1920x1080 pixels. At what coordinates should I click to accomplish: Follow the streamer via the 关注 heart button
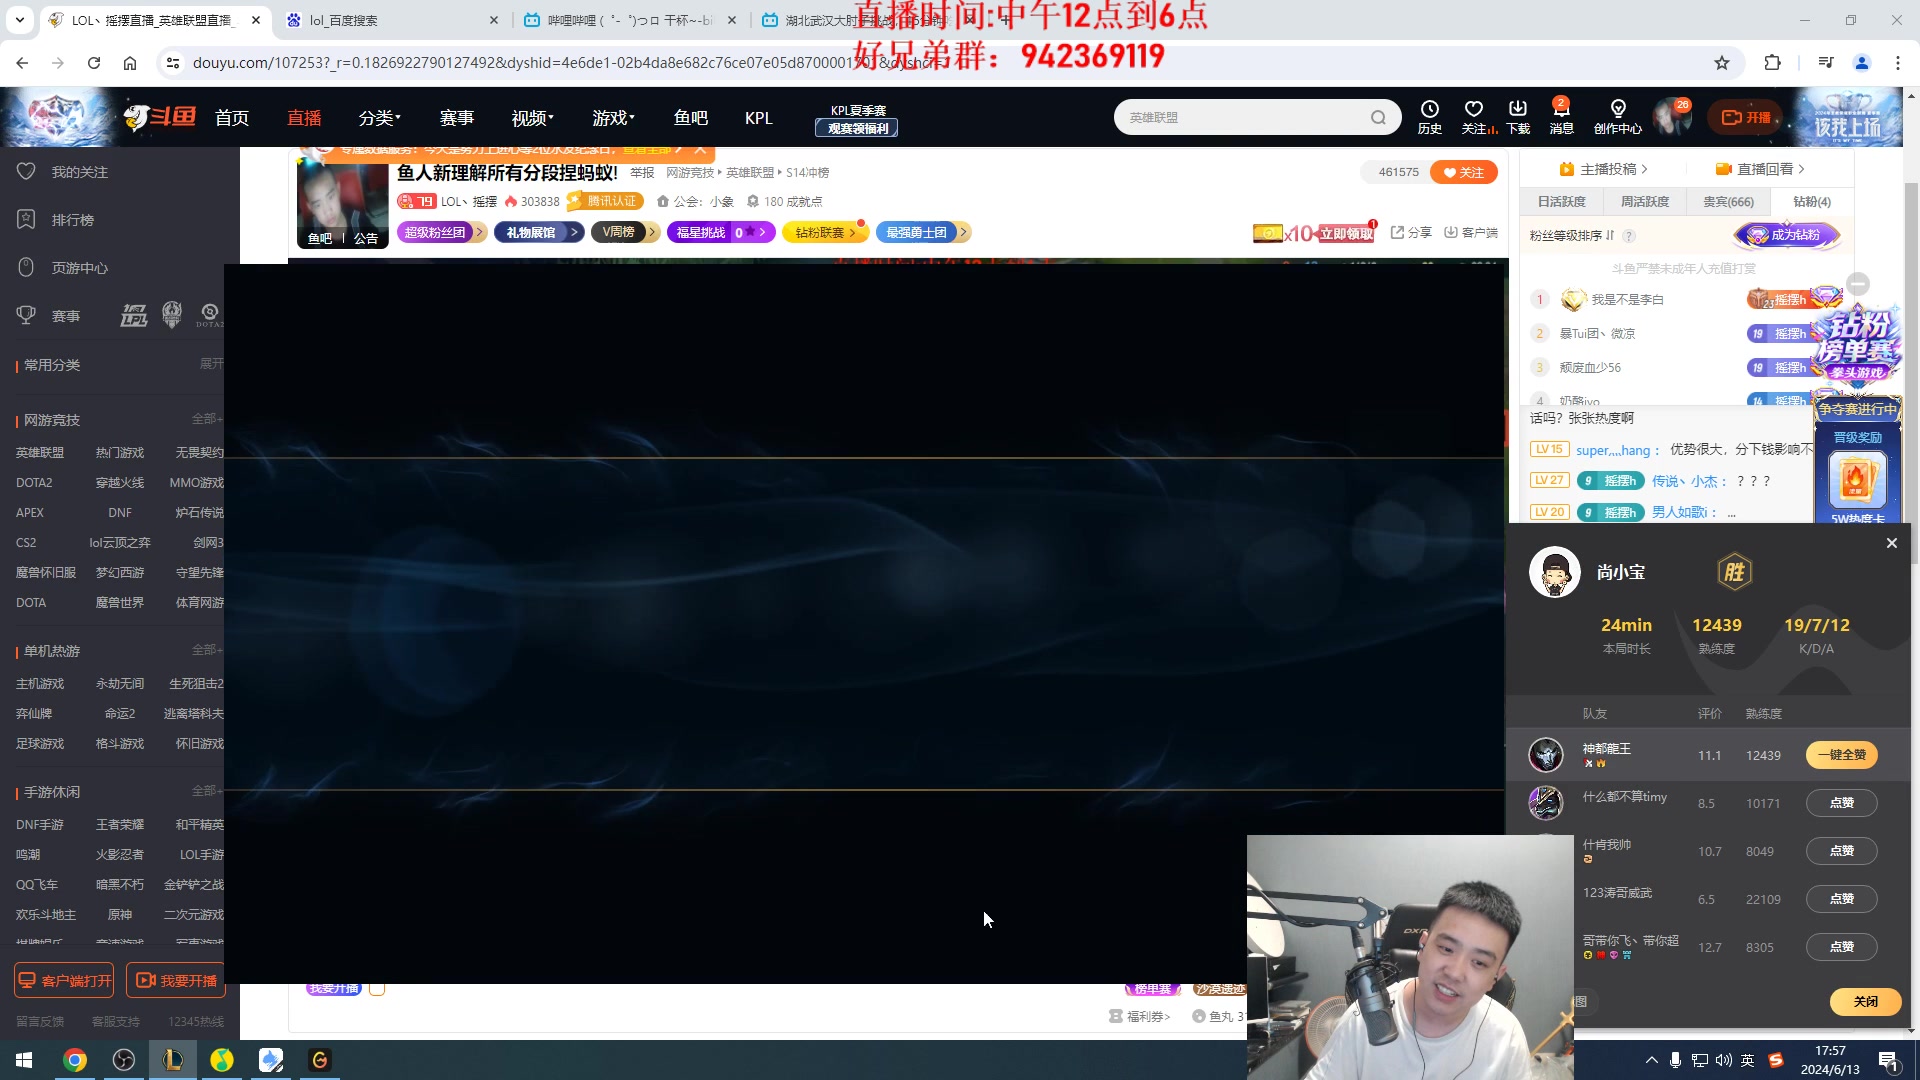[1464, 171]
